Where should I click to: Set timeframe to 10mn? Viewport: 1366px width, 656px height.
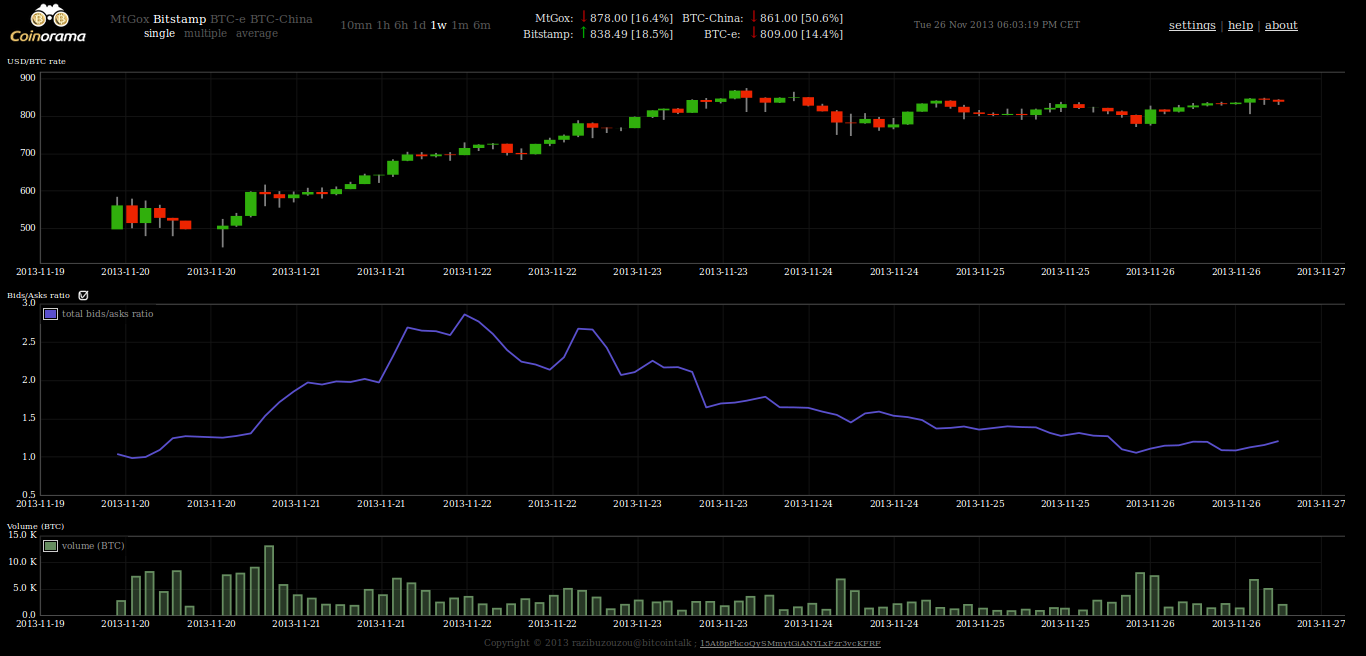[x=355, y=25]
